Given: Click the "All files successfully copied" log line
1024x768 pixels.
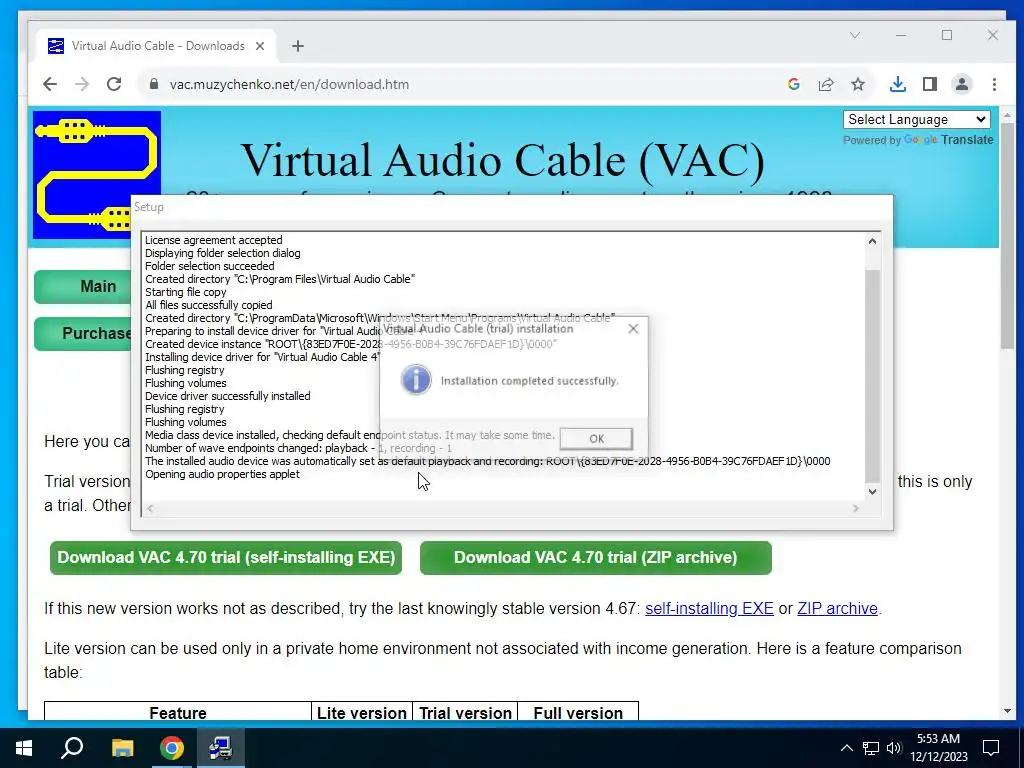Looking at the screenshot, I should pyautogui.click(x=208, y=305).
